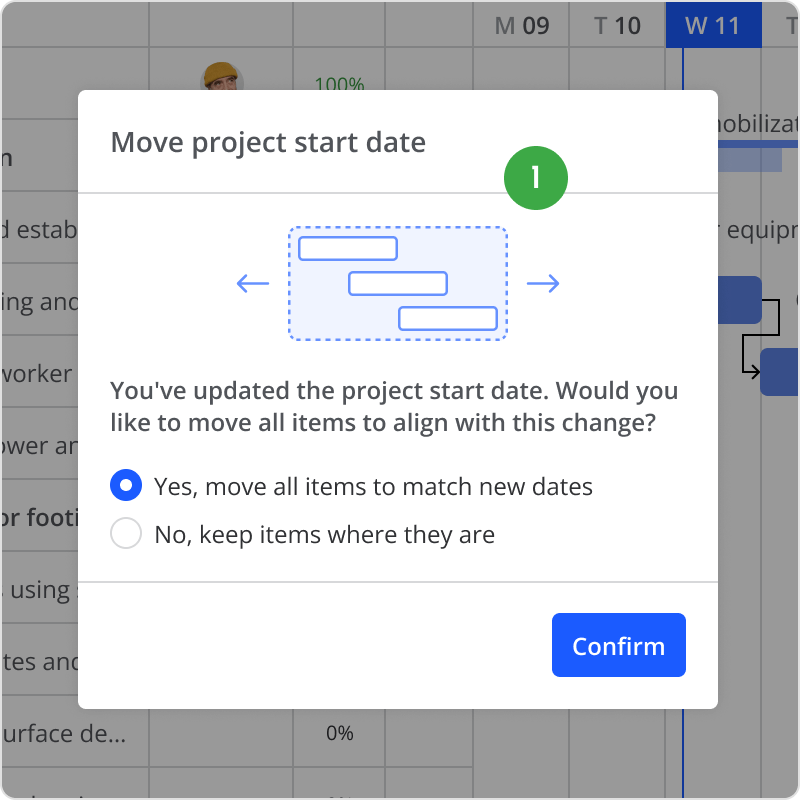
Task: Click the left arrow icon beside illustration
Action: (253, 284)
